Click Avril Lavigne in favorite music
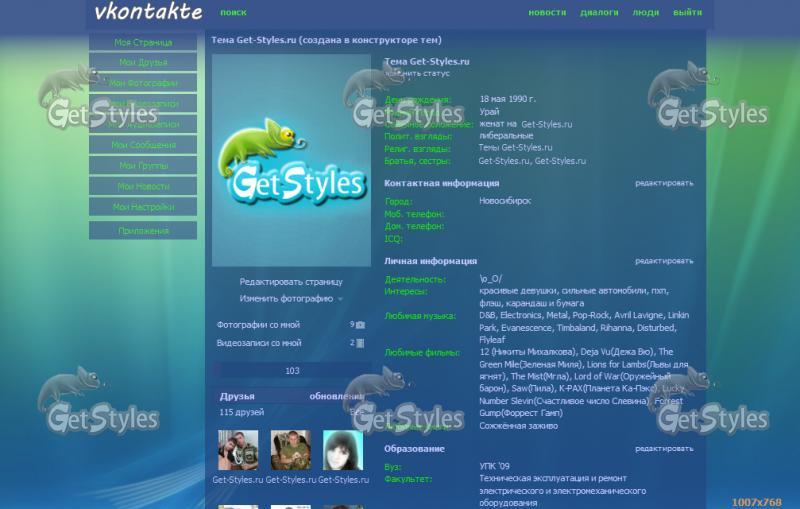This screenshot has width=800, height=509. pyautogui.click(x=639, y=316)
